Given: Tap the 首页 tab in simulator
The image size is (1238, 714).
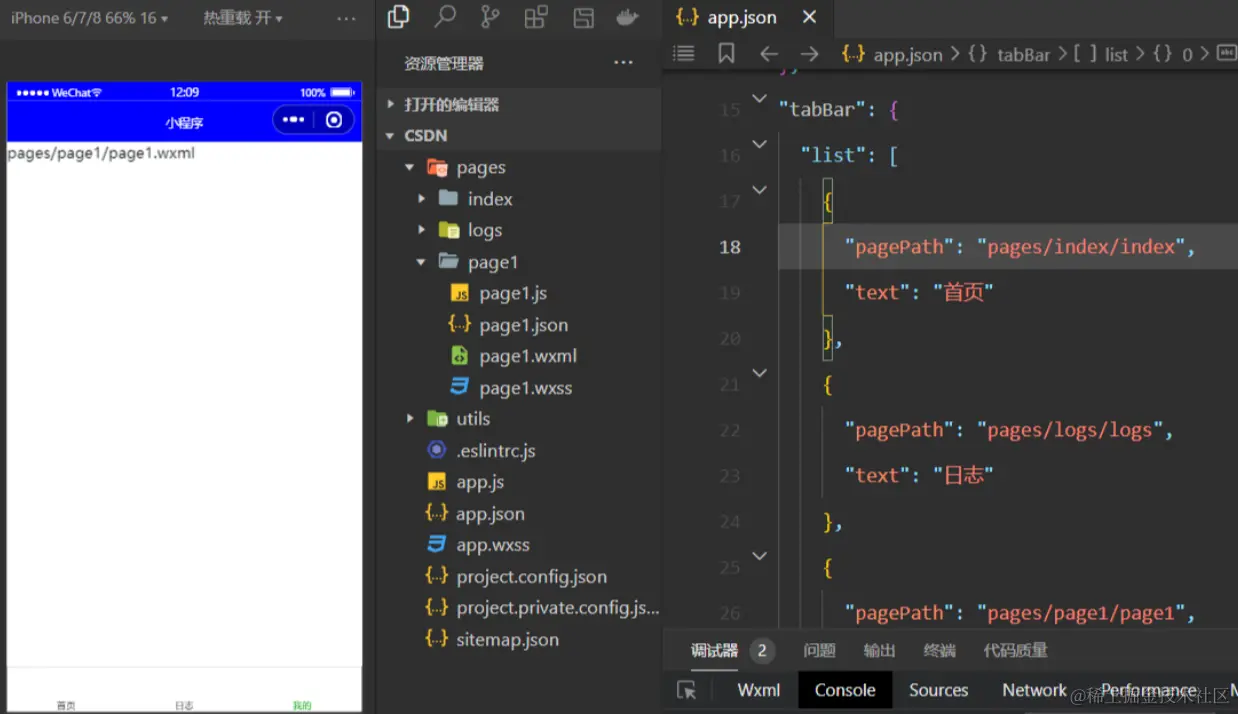Looking at the screenshot, I should pyautogui.click(x=66, y=705).
